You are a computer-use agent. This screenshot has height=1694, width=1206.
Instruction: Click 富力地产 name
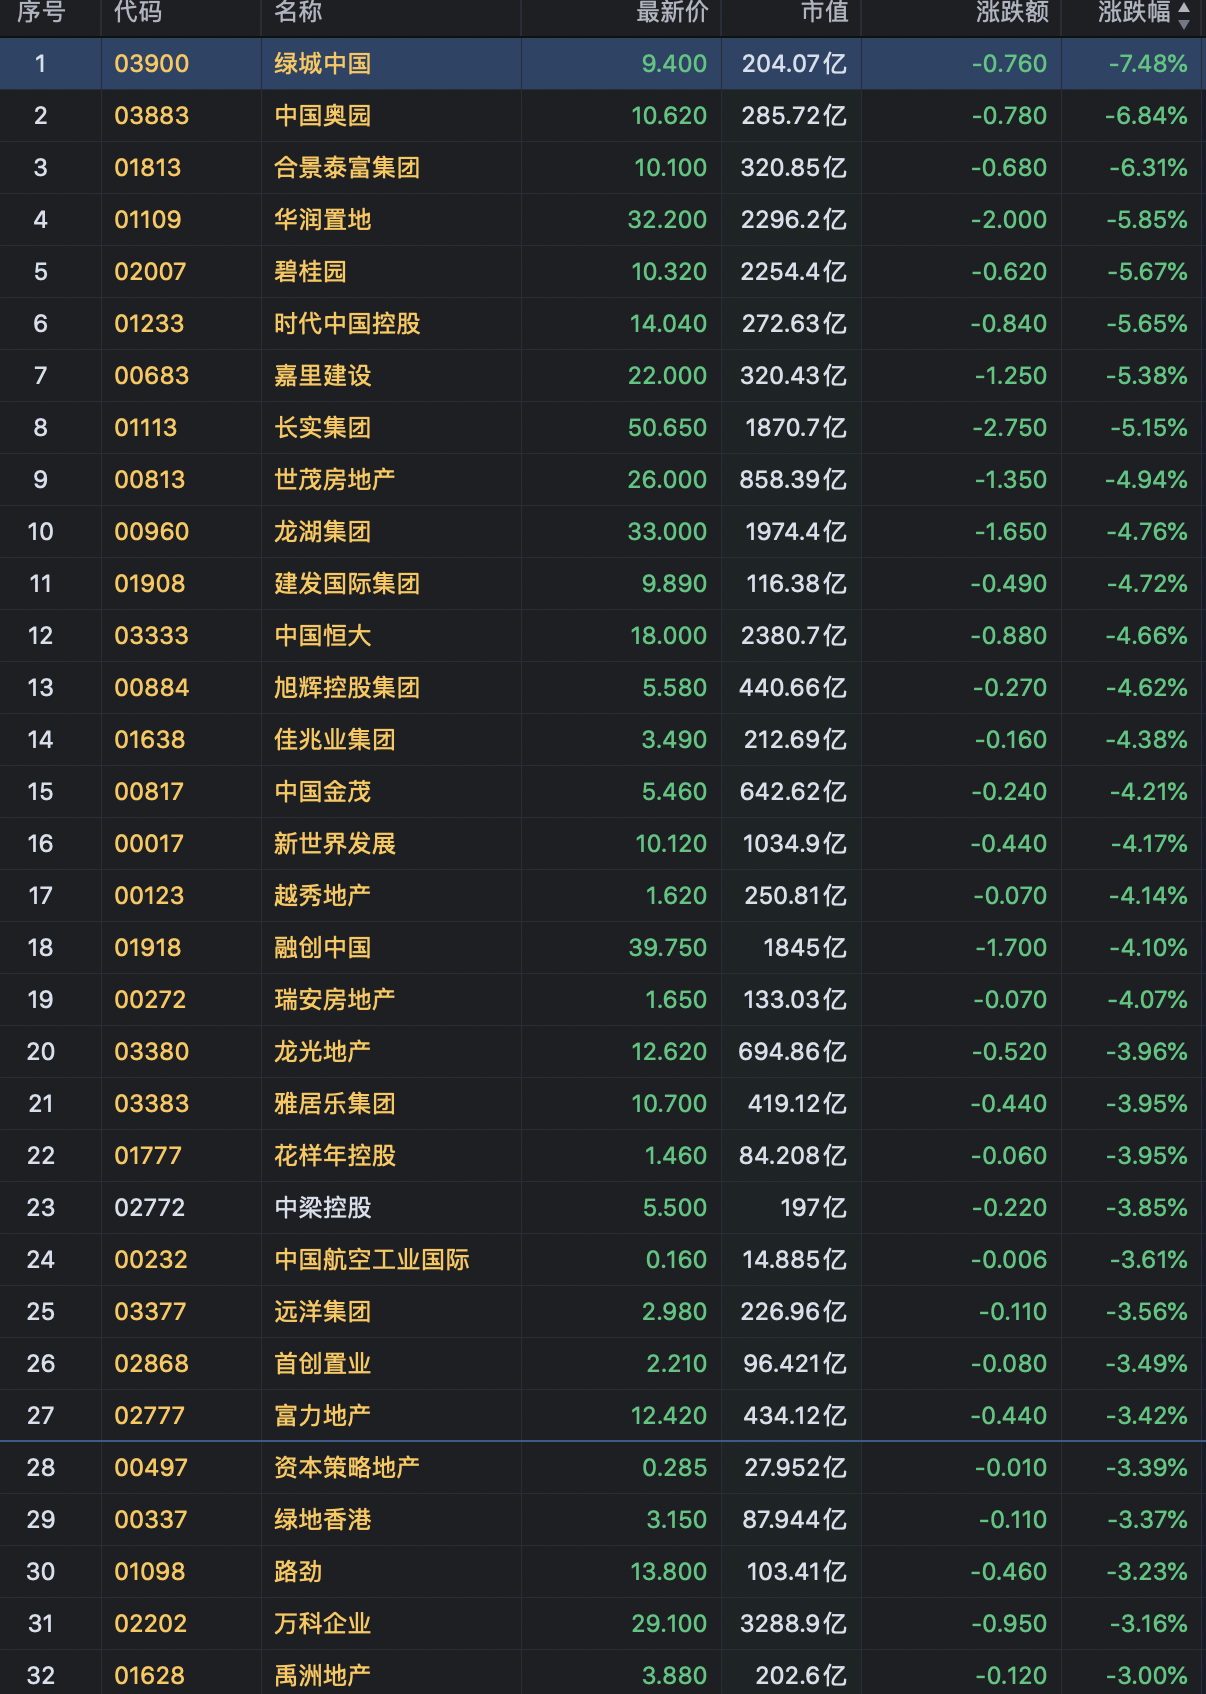323,1416
